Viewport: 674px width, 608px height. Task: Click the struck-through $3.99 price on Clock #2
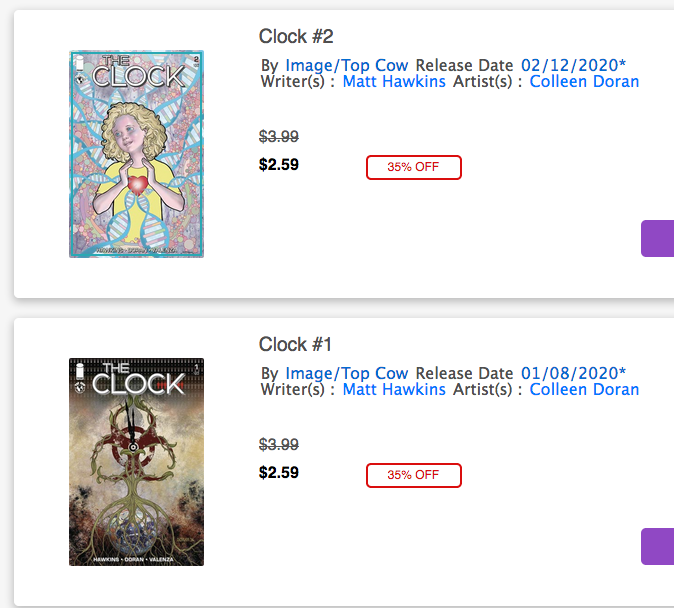[x=279, y=137]
